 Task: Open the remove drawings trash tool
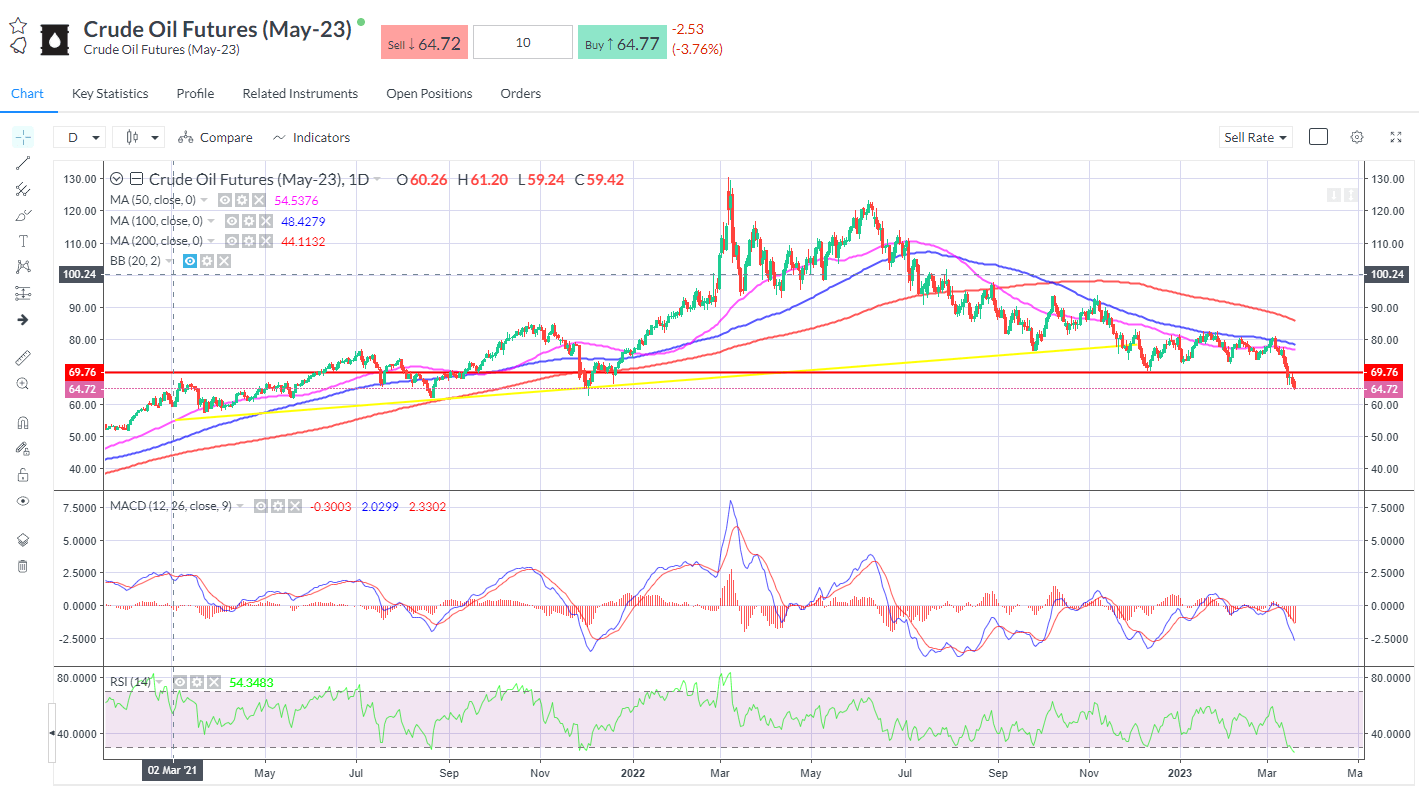(x=22, y=566)
